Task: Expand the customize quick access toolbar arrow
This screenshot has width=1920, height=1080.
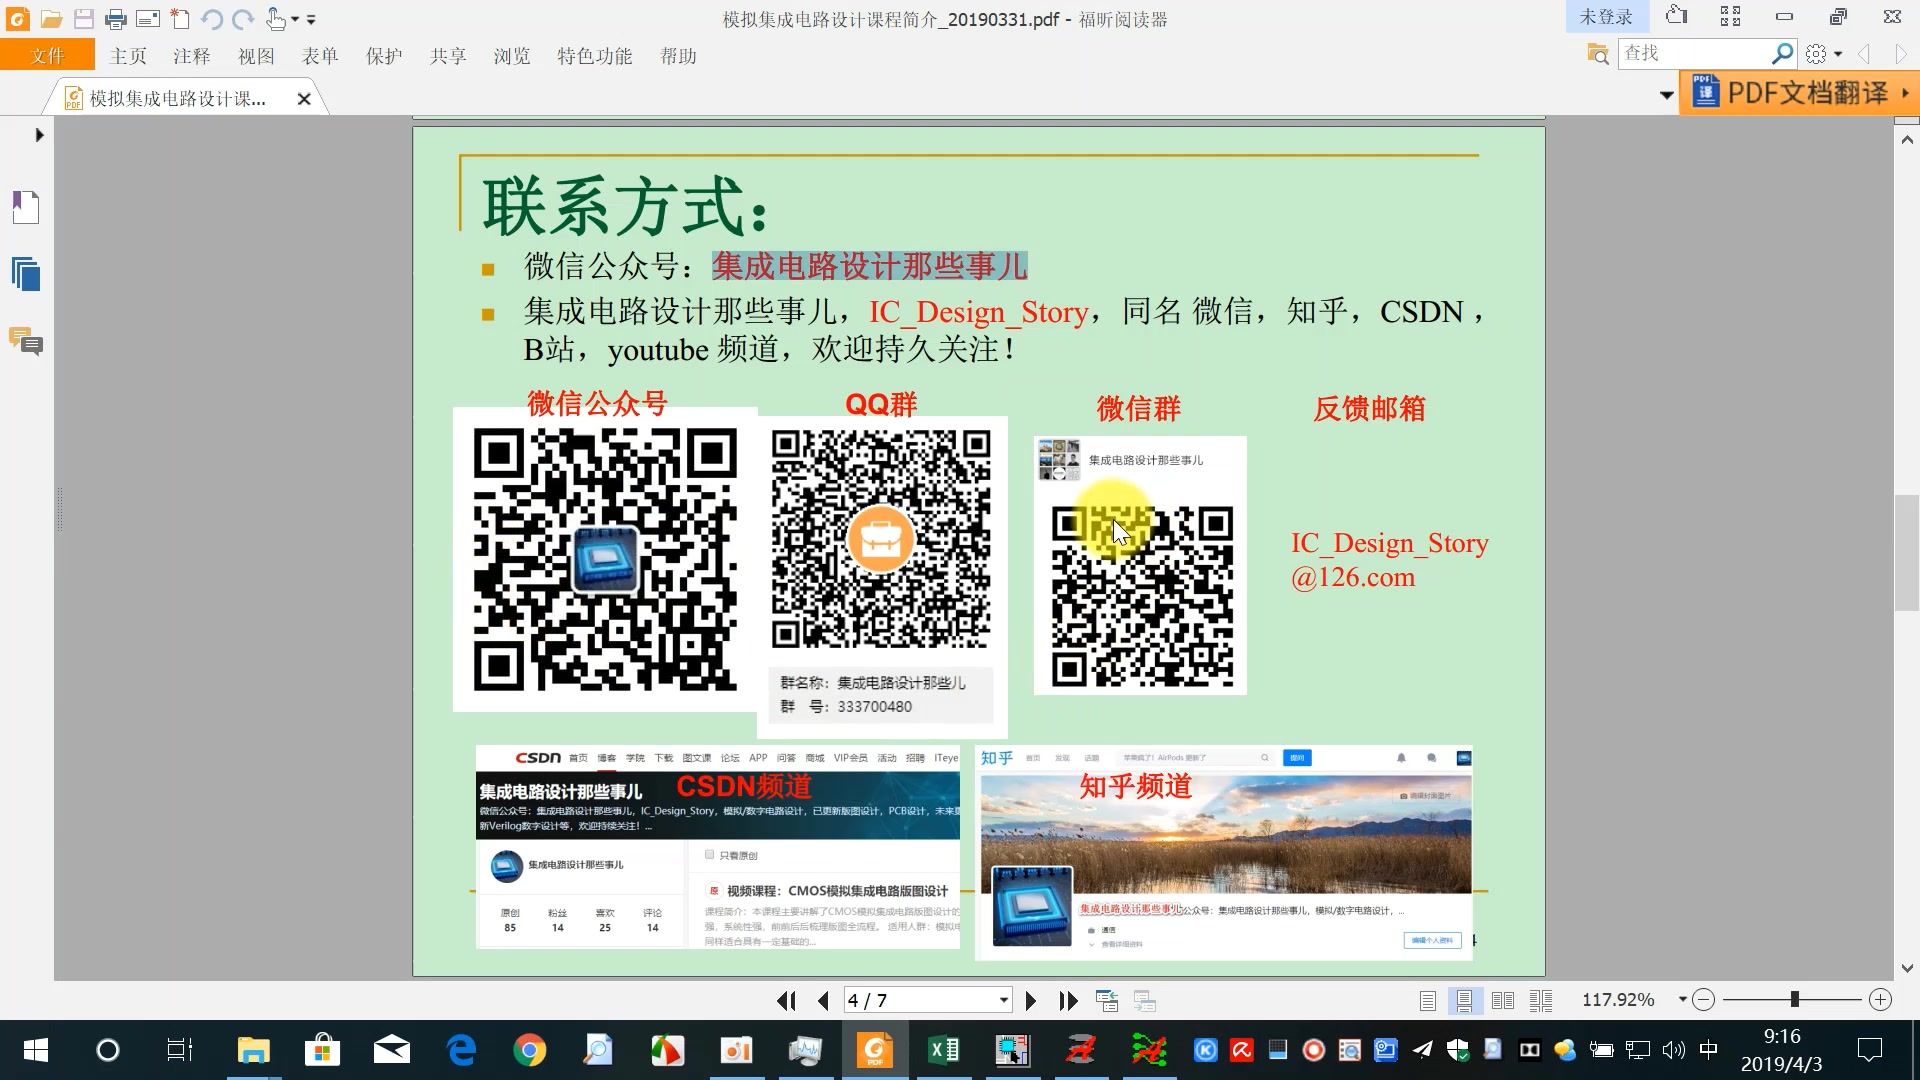Action: pos(311,20)
